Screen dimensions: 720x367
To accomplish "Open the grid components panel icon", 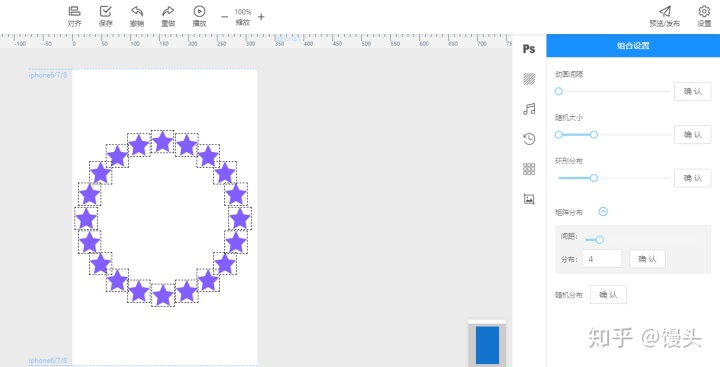I will tap(529, 169).
